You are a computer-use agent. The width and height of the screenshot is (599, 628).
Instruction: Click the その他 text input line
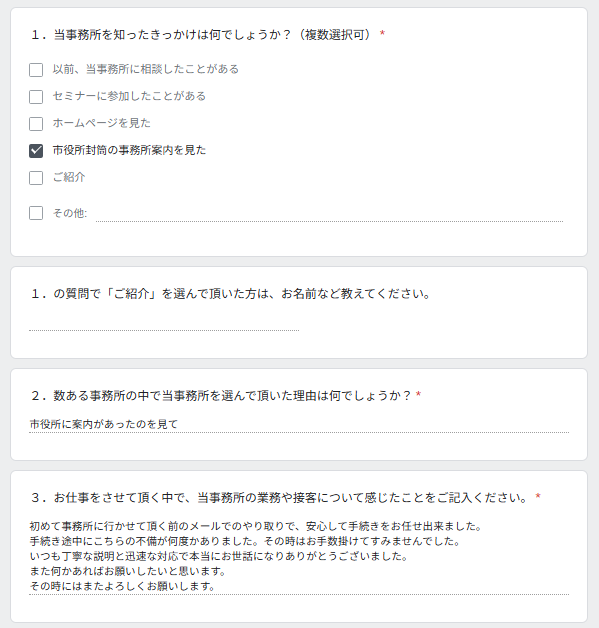click(329, 214)
